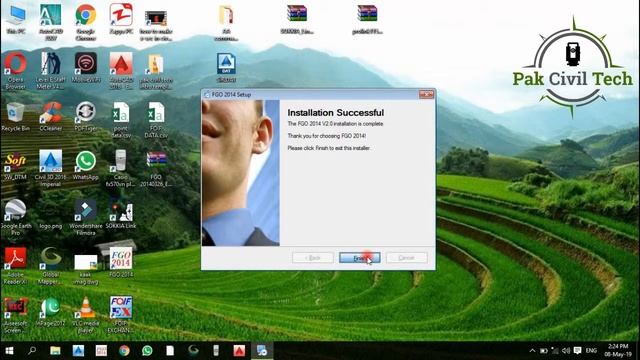
Task: Select the SW_DTM desktop shortcut
Action: [x=16, y=166]
